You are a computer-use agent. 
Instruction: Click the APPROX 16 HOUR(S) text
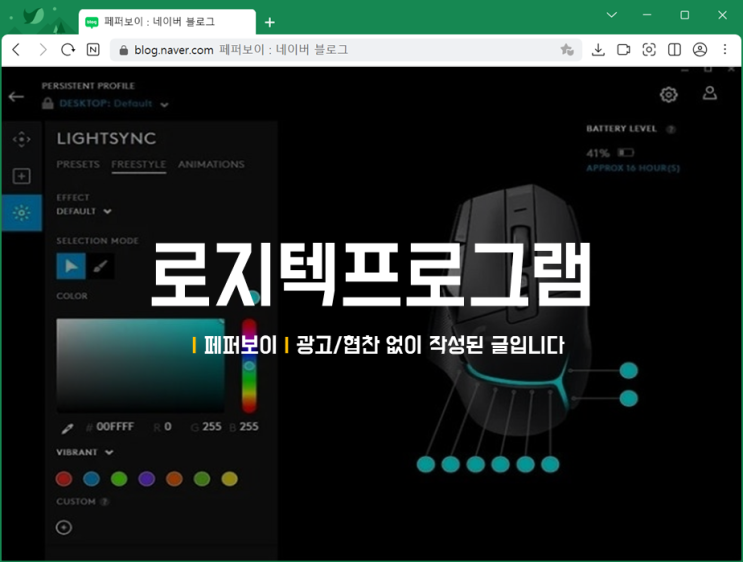[633, 168]
